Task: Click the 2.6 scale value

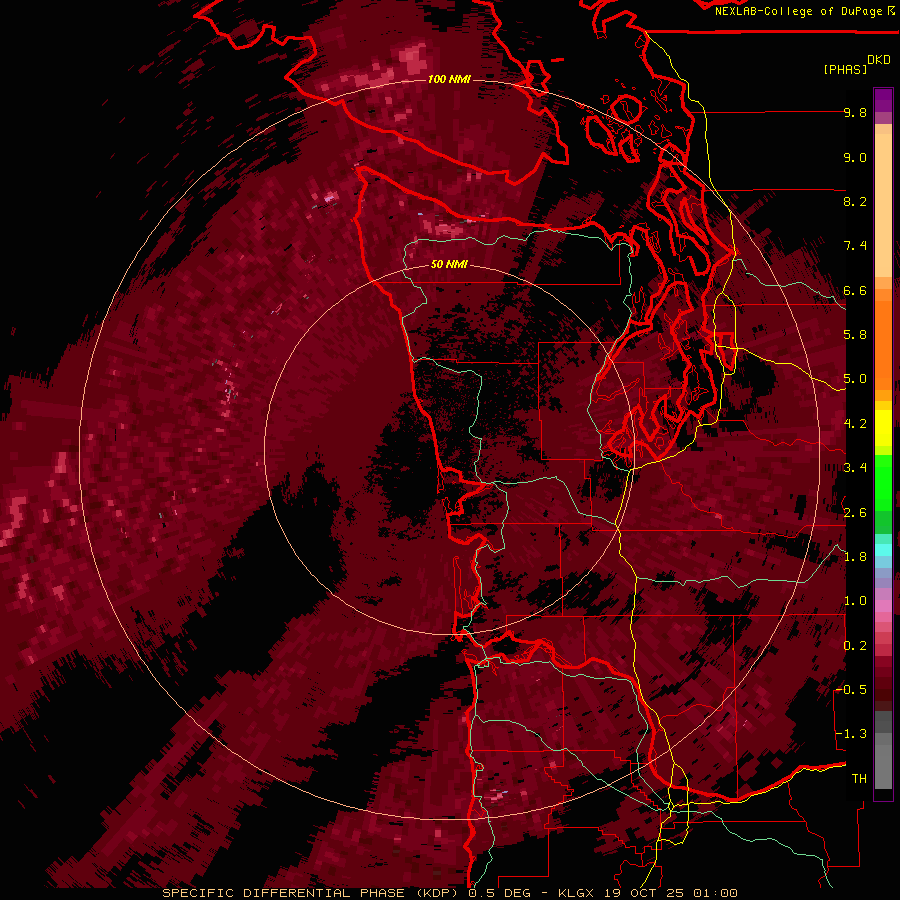Action: point(855,513)
